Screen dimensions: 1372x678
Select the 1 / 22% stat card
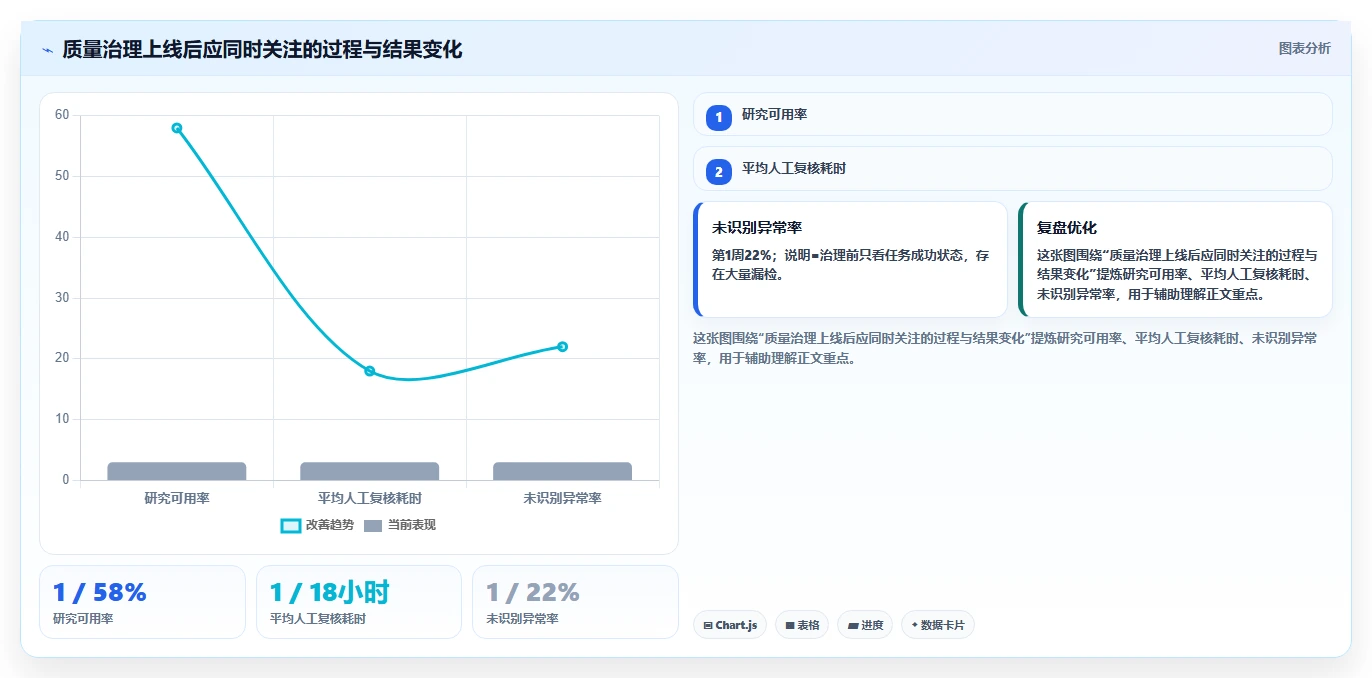[575, 602]
